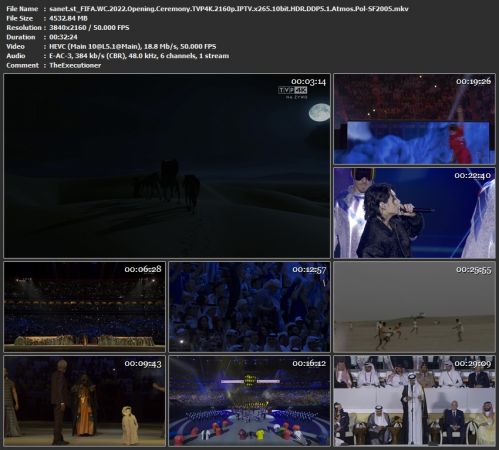
Task: Open the speech thumbnail at 00:29:09
Action: (x=414, y=401)
